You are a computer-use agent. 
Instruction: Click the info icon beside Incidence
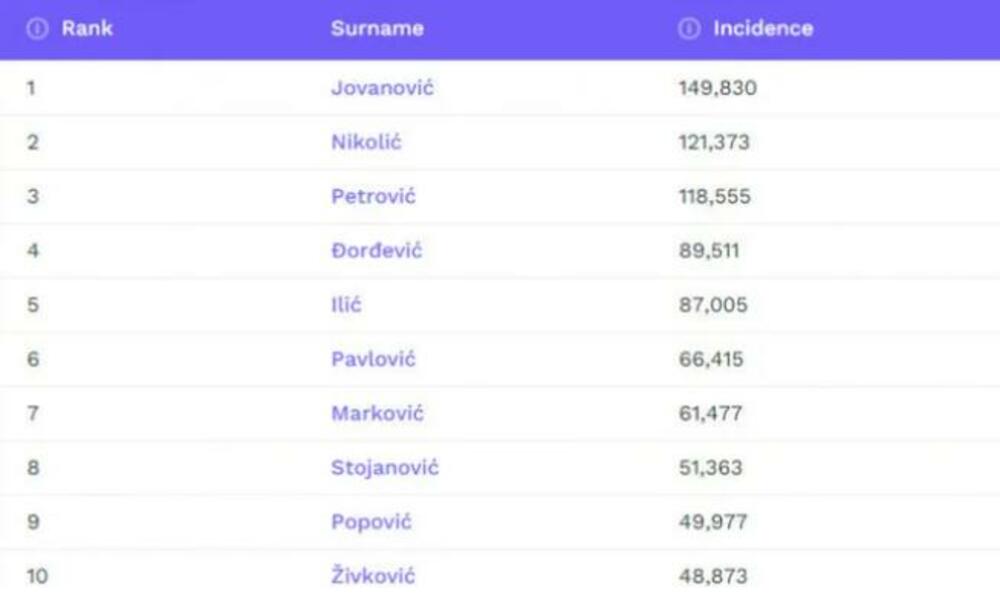point(688,29)
